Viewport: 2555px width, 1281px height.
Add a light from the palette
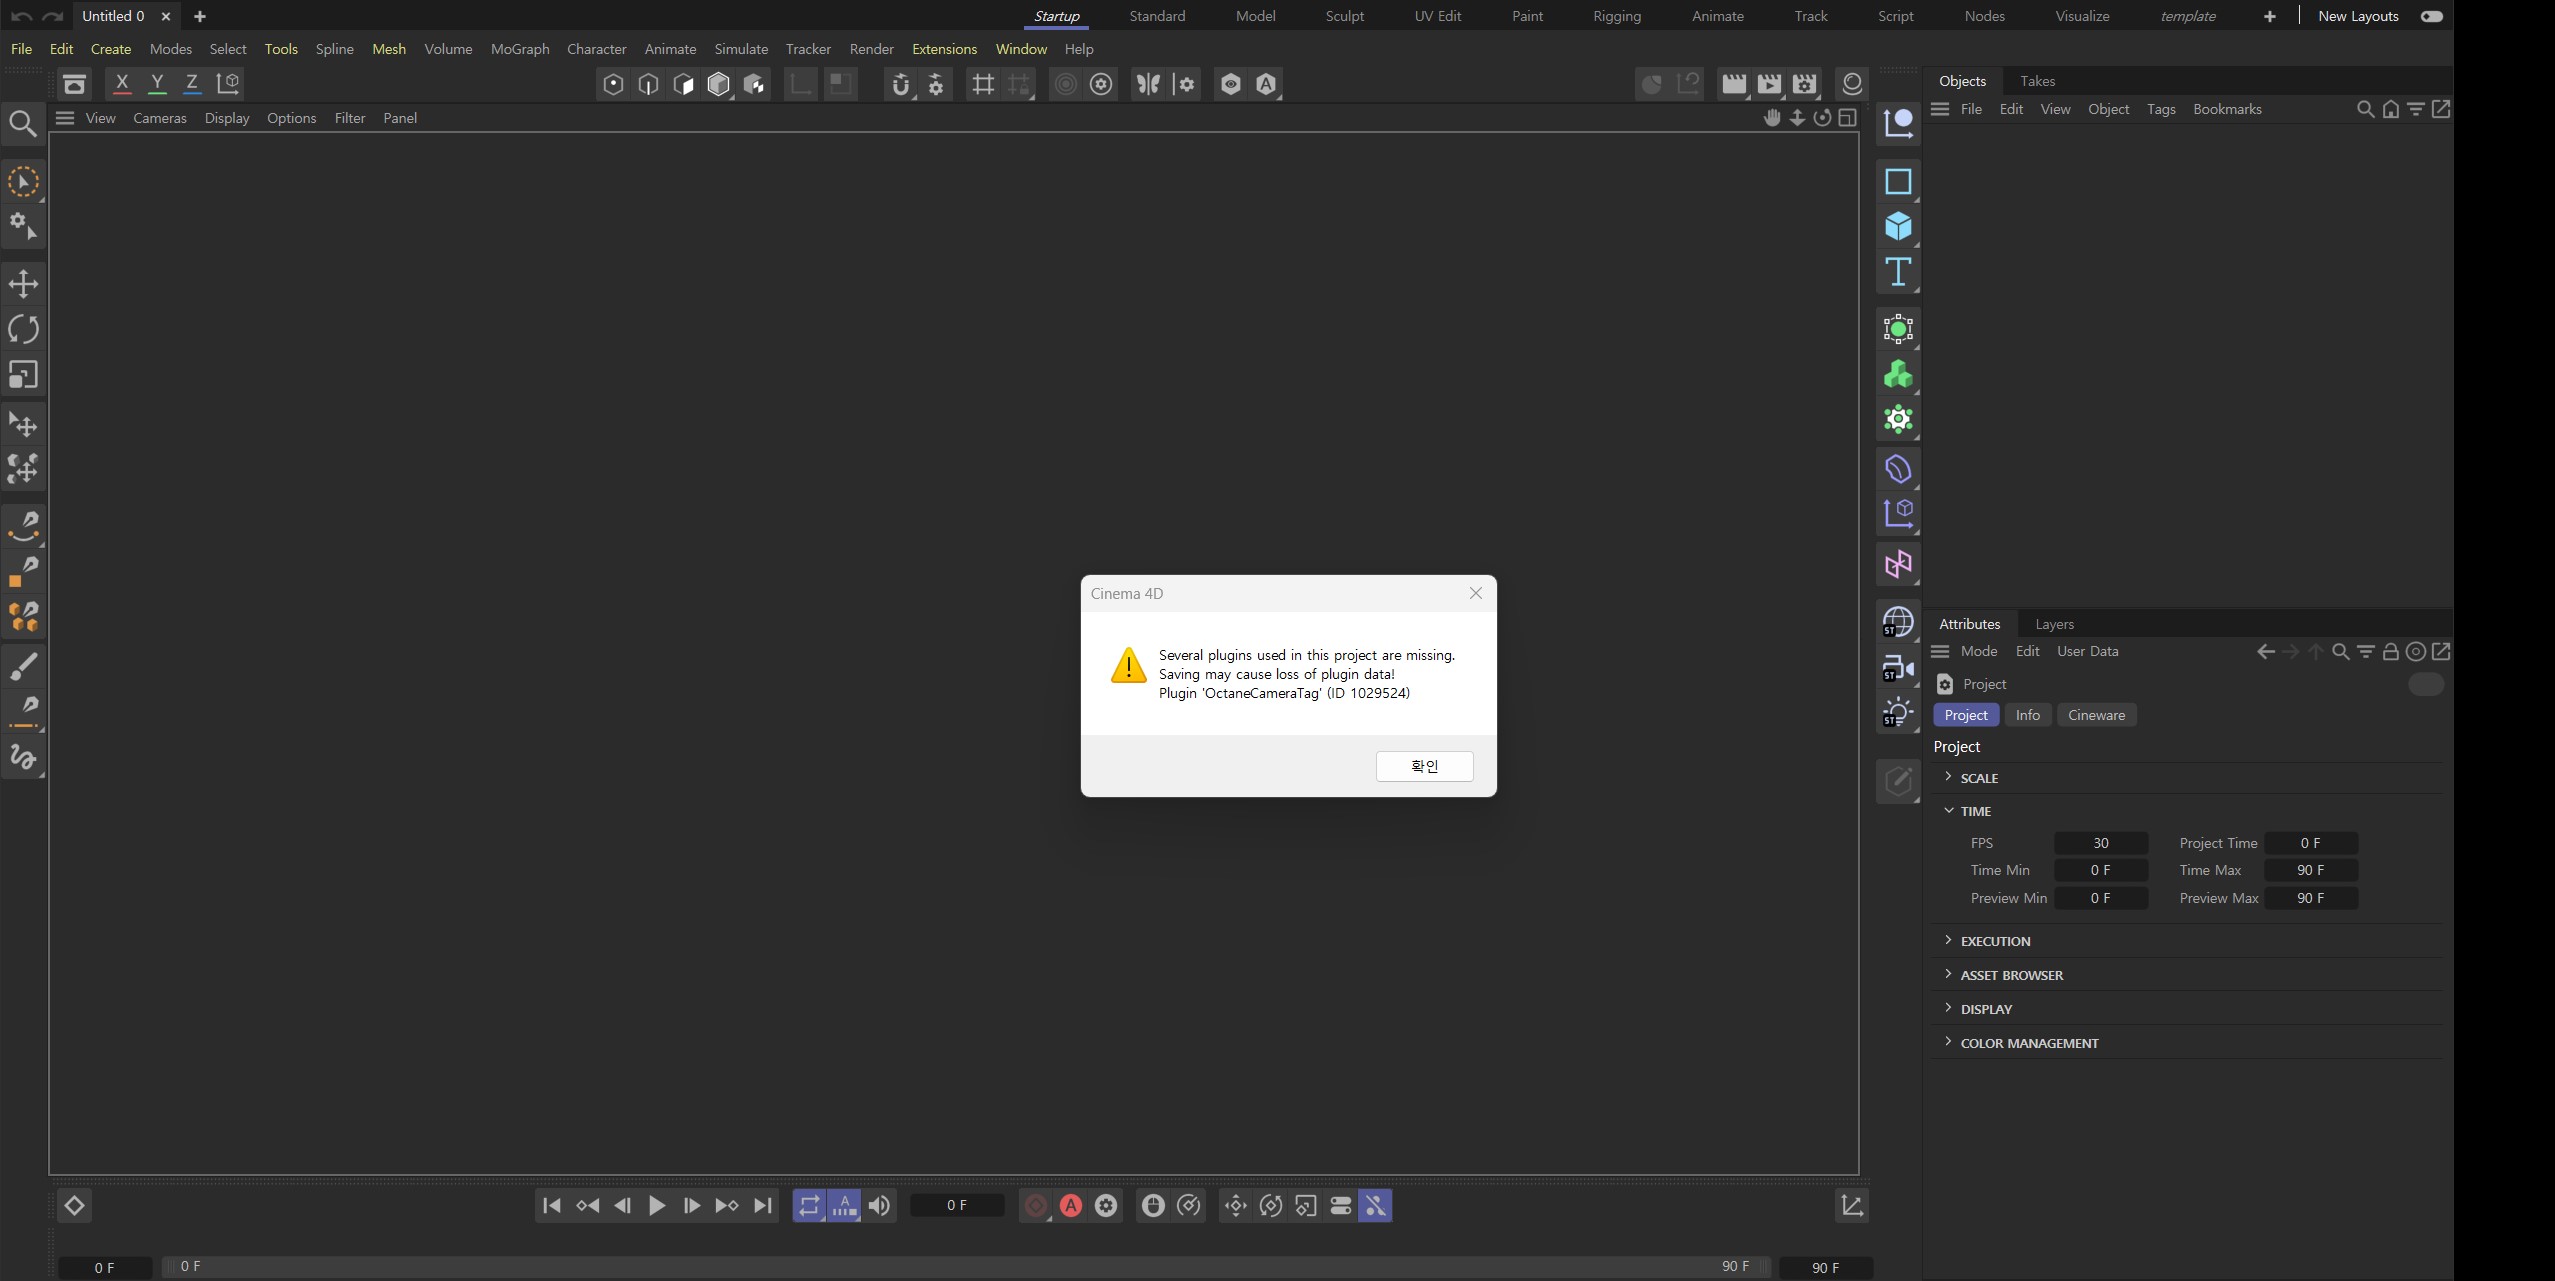pos(1898,713)
